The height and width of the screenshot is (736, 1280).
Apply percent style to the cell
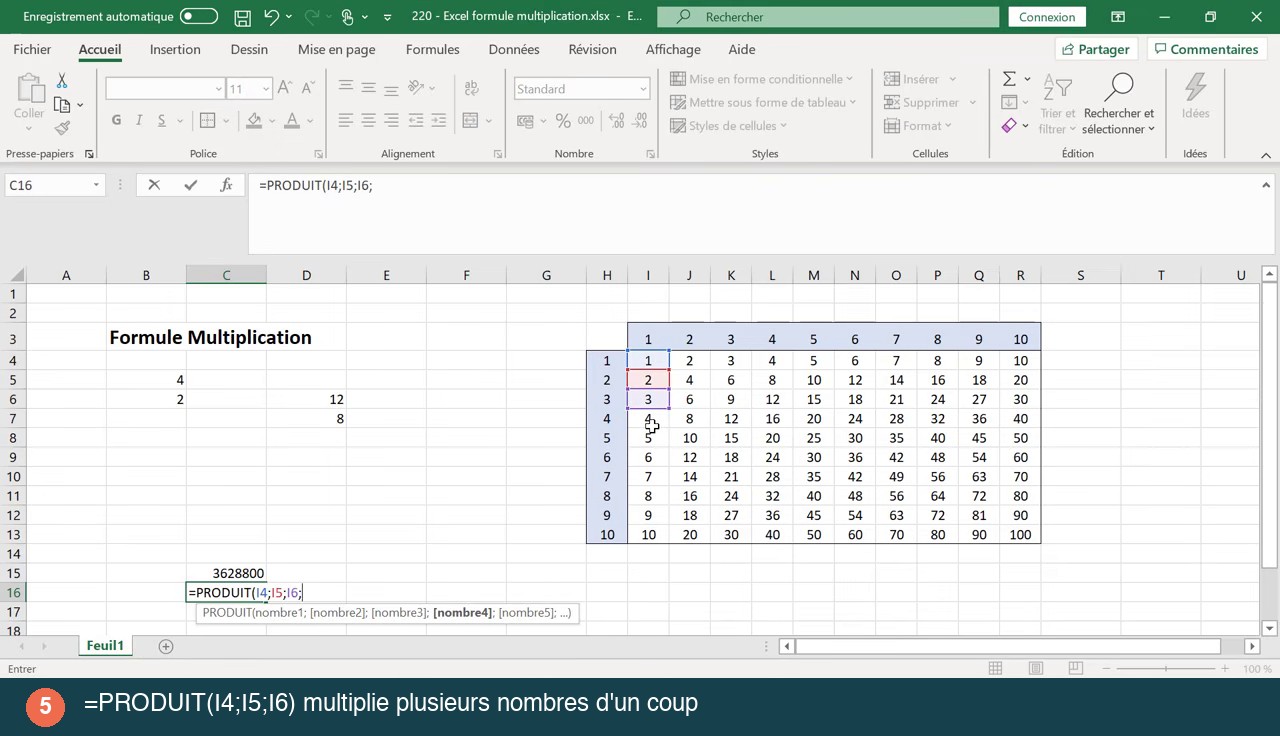(x=563, y=121)
